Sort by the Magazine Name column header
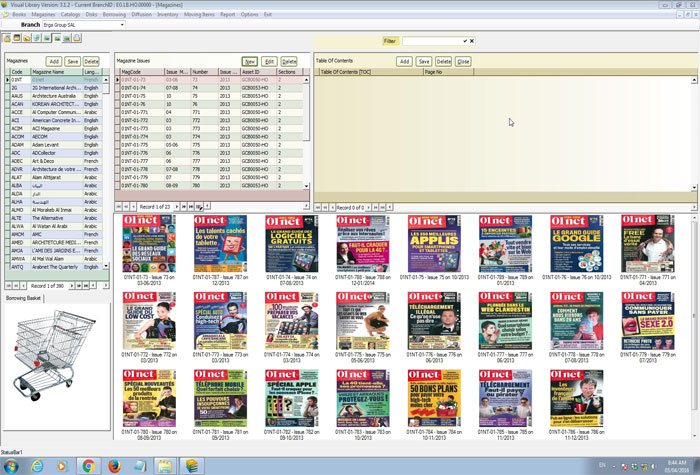 pos(56,72)
